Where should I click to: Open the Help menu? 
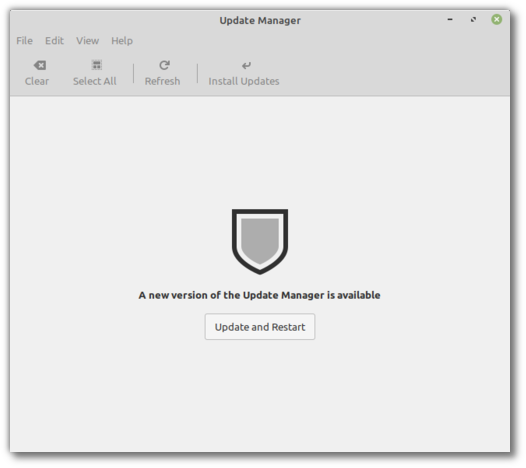pos(122,41)
